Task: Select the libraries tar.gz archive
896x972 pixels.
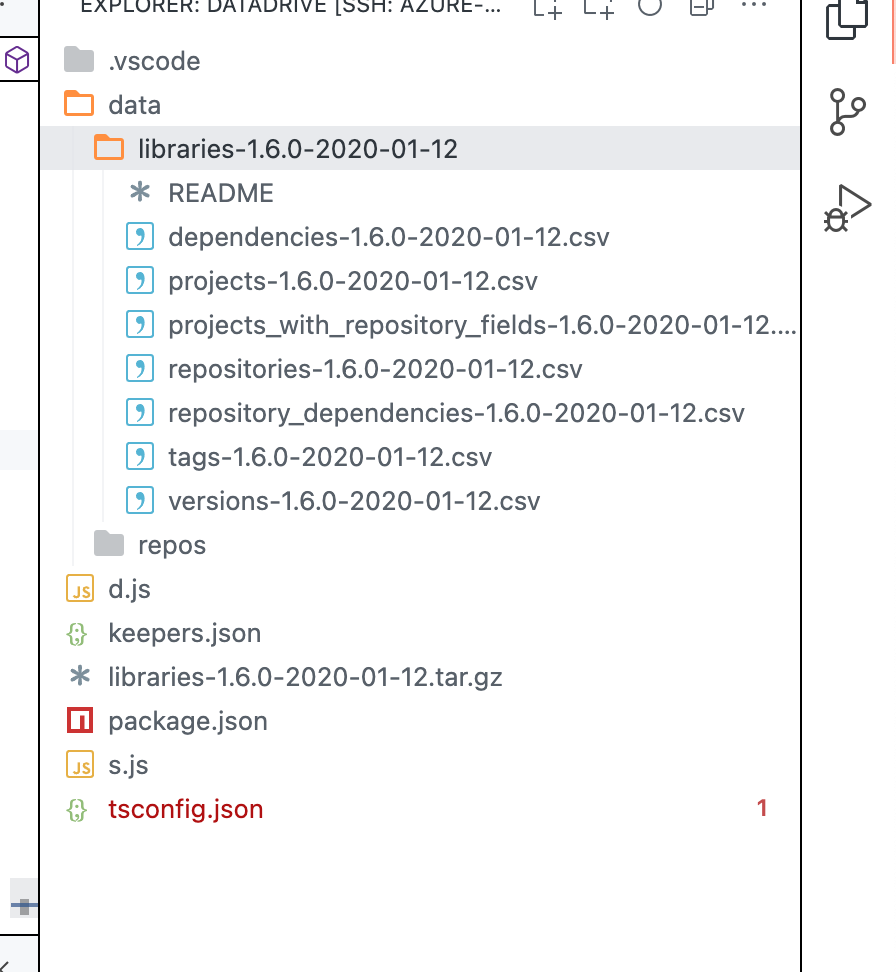Action: tap(305, 676)
